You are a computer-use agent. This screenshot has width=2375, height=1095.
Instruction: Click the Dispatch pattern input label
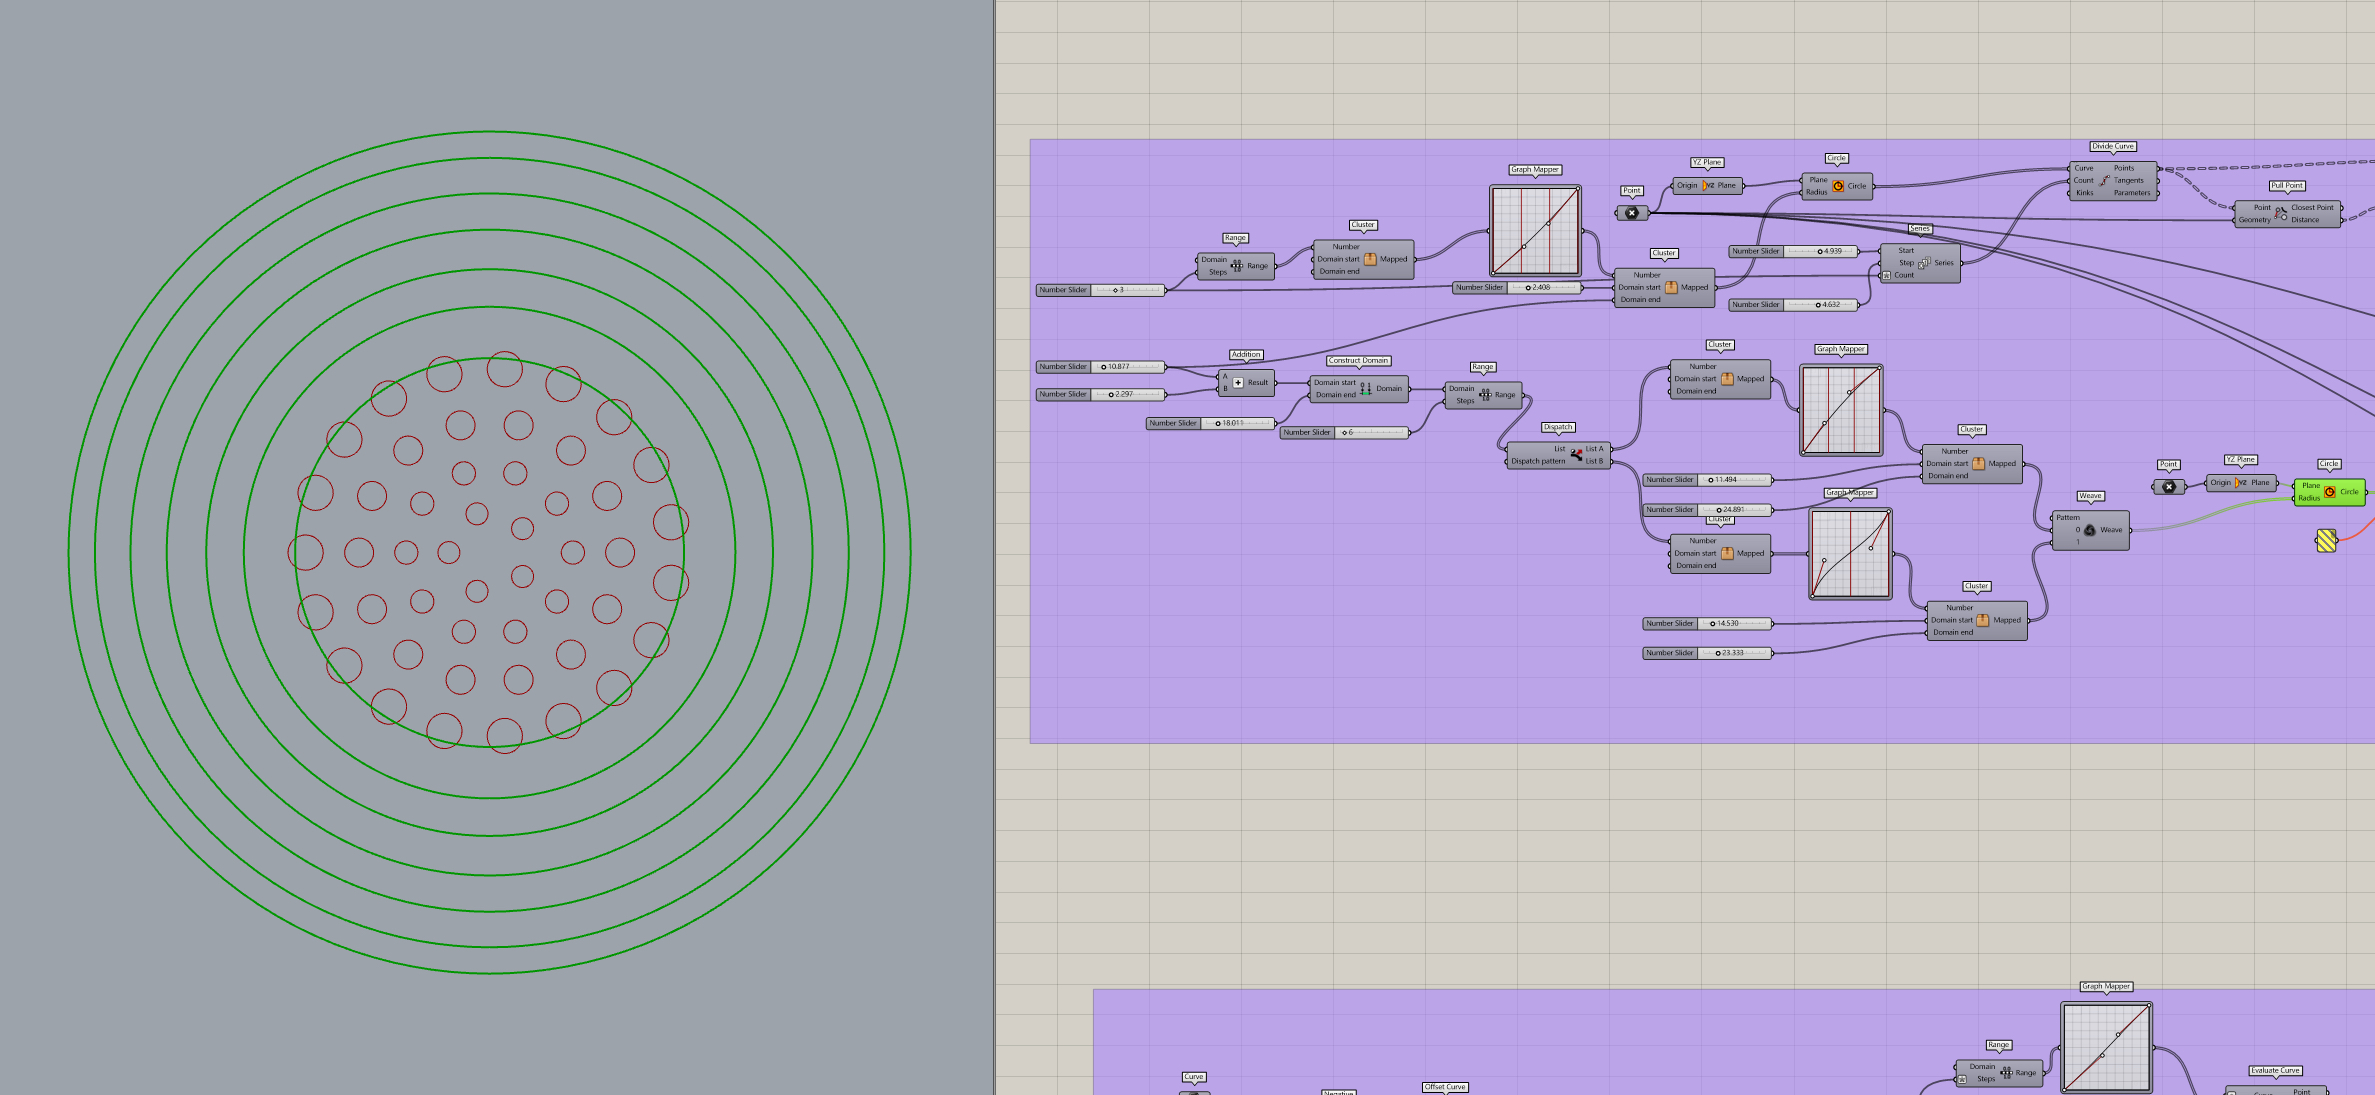tap(1538, 462)
